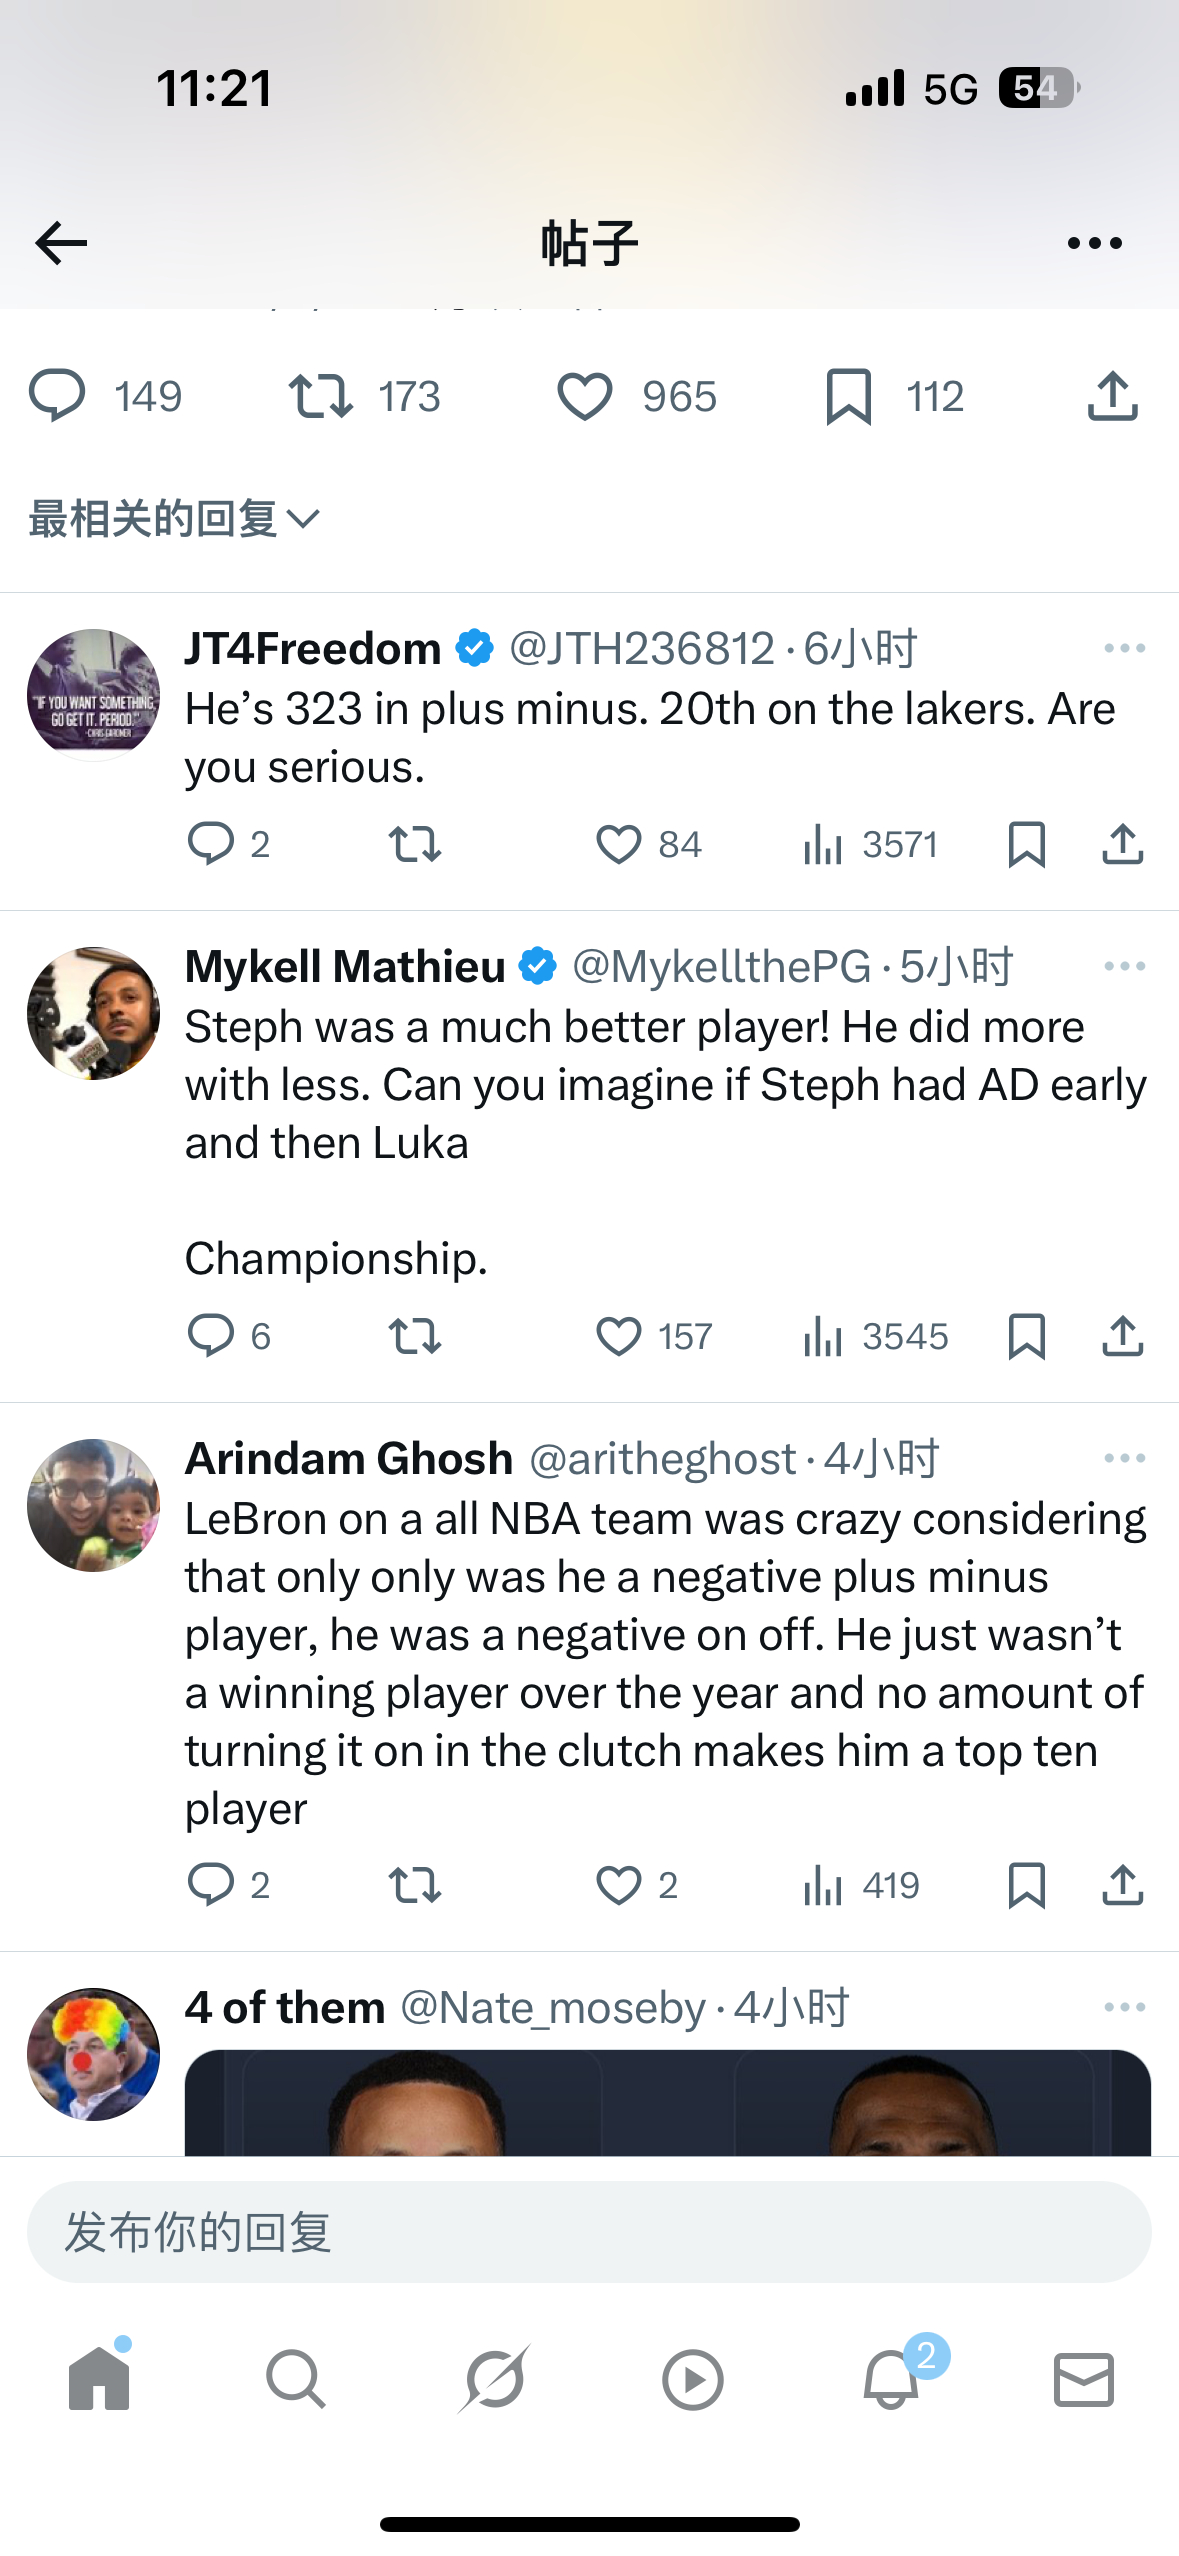Open the three-dot menu in header
The image size is (1179, 2556).
pyautogui.click(x=1094, y=243)
